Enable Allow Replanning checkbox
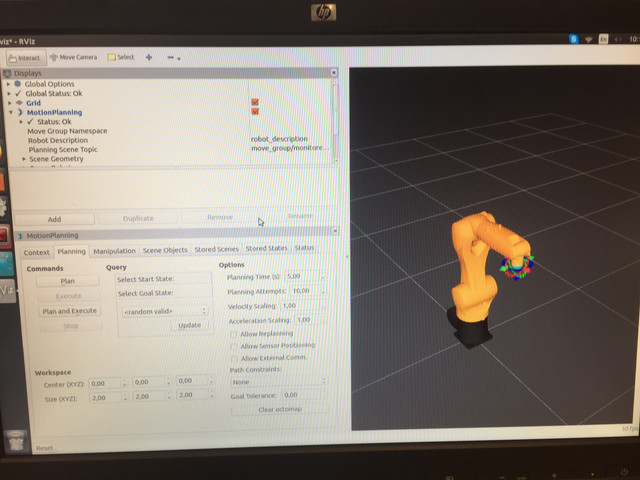The width and height of the screenshot is (640, 480). 233,335
